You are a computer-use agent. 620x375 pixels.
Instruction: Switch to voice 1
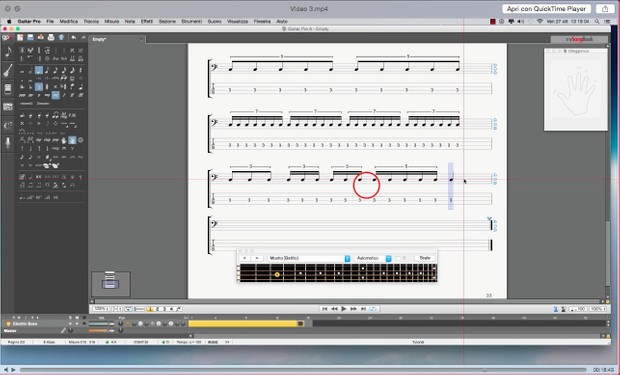(x=150, y=309)
